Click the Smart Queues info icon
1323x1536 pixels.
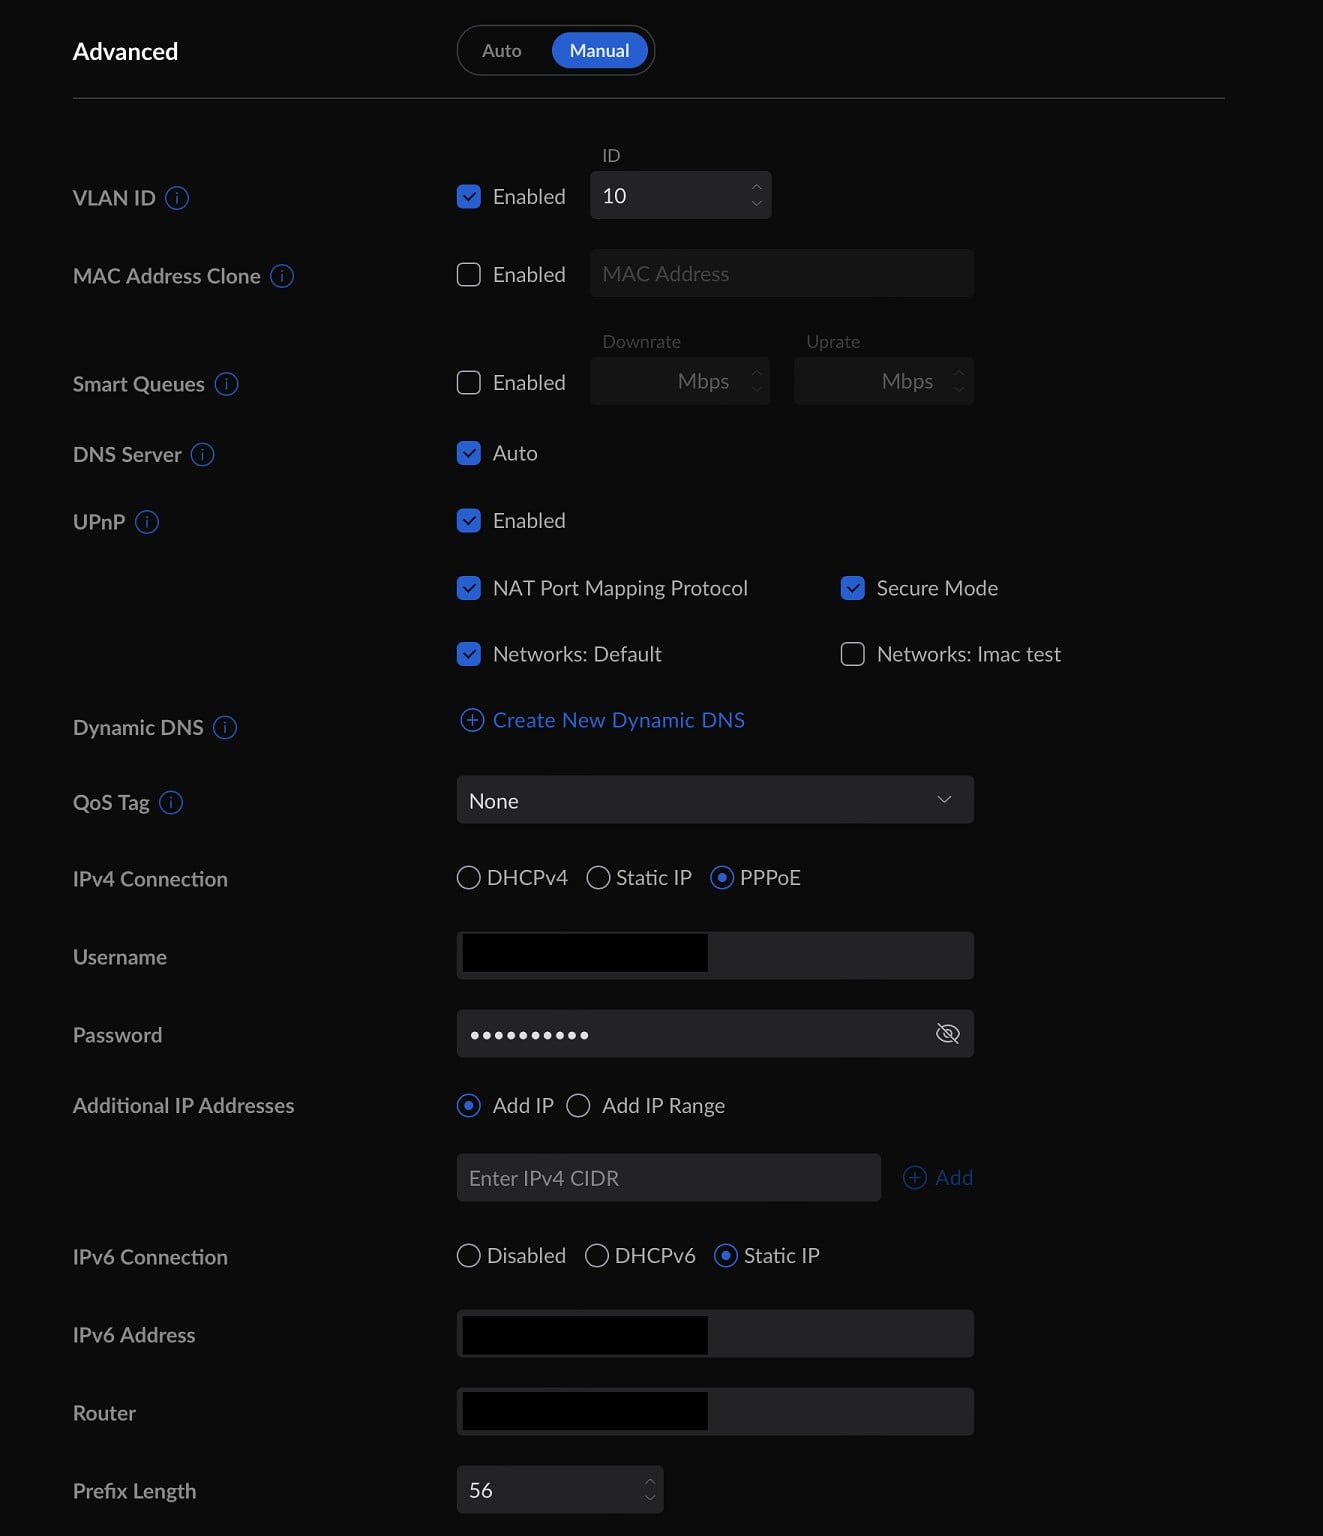click(227, 384)
